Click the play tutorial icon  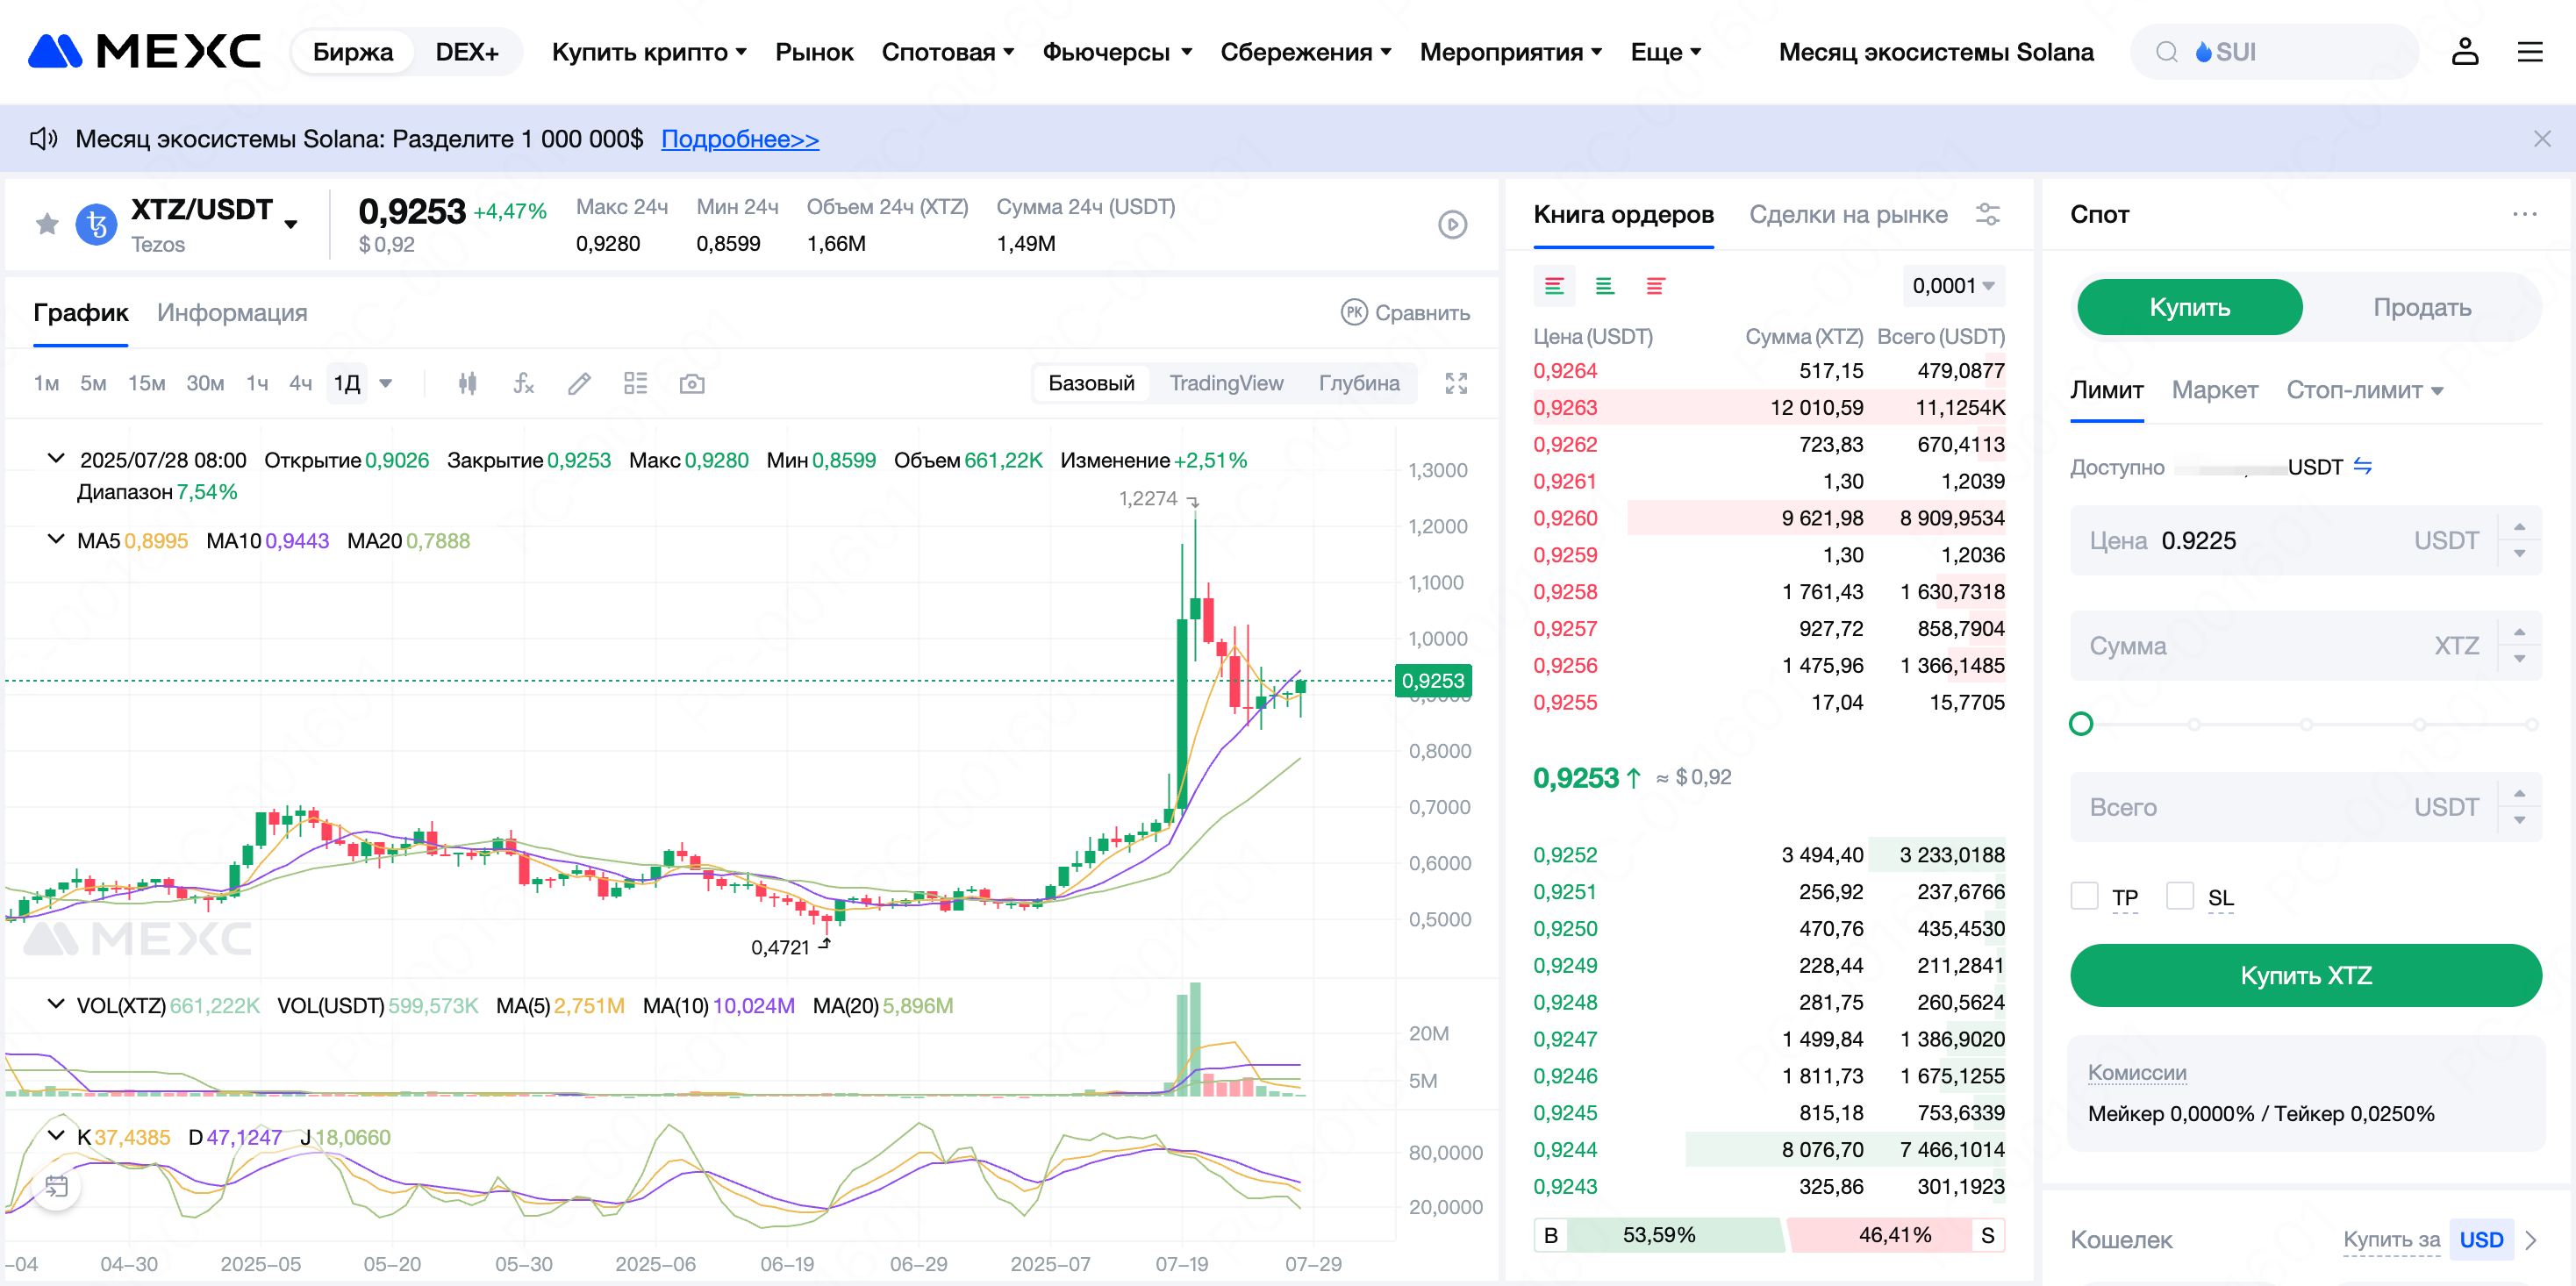[1452, 224]
